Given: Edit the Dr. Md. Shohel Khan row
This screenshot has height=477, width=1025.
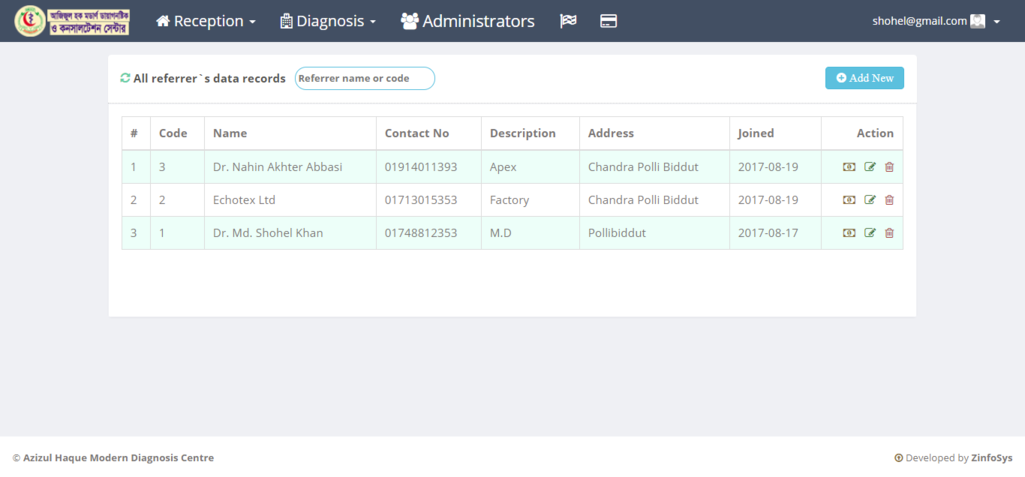Looking at the screenshot, I should pos(870,233).
